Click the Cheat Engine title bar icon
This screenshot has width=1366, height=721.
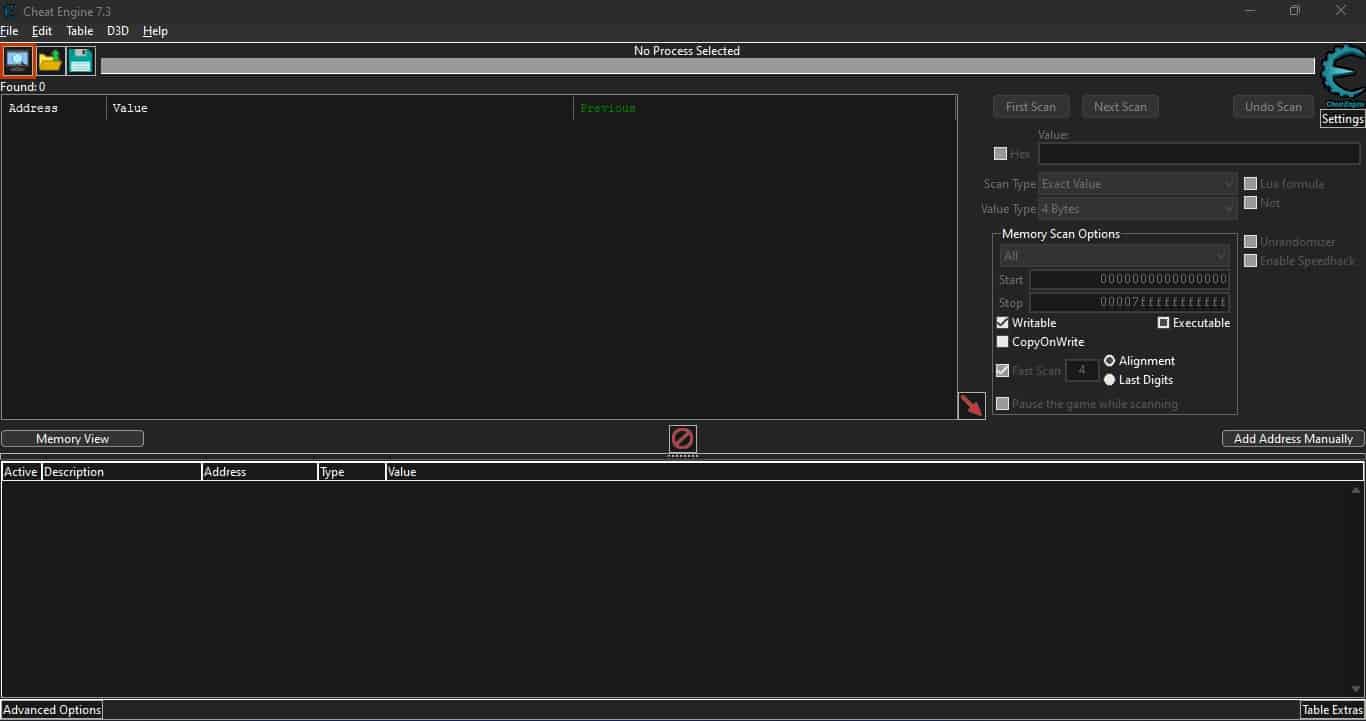pyautogui.click(x=11, y=11)
